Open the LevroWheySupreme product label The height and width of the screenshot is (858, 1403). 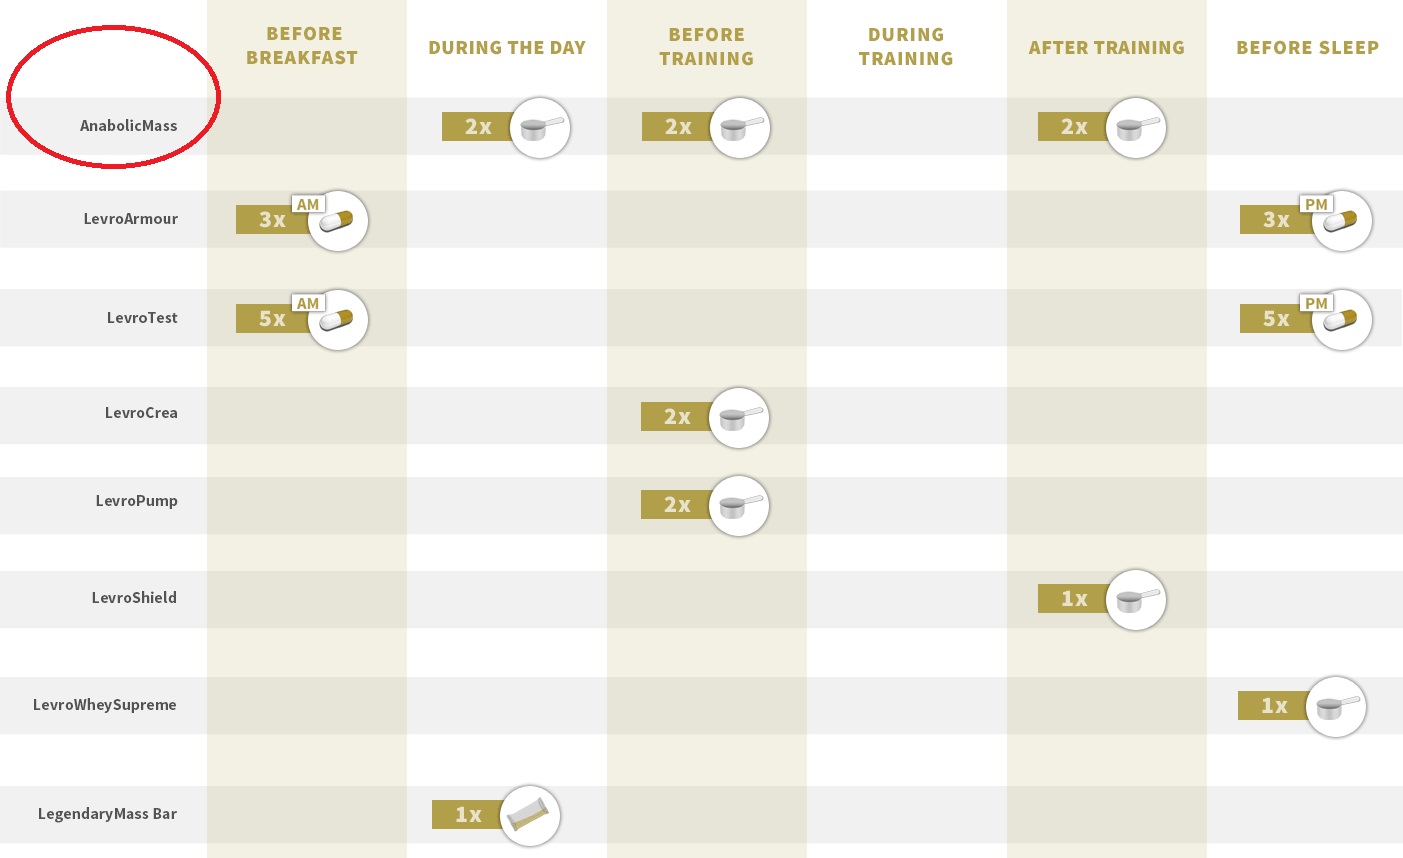(105, 705)
